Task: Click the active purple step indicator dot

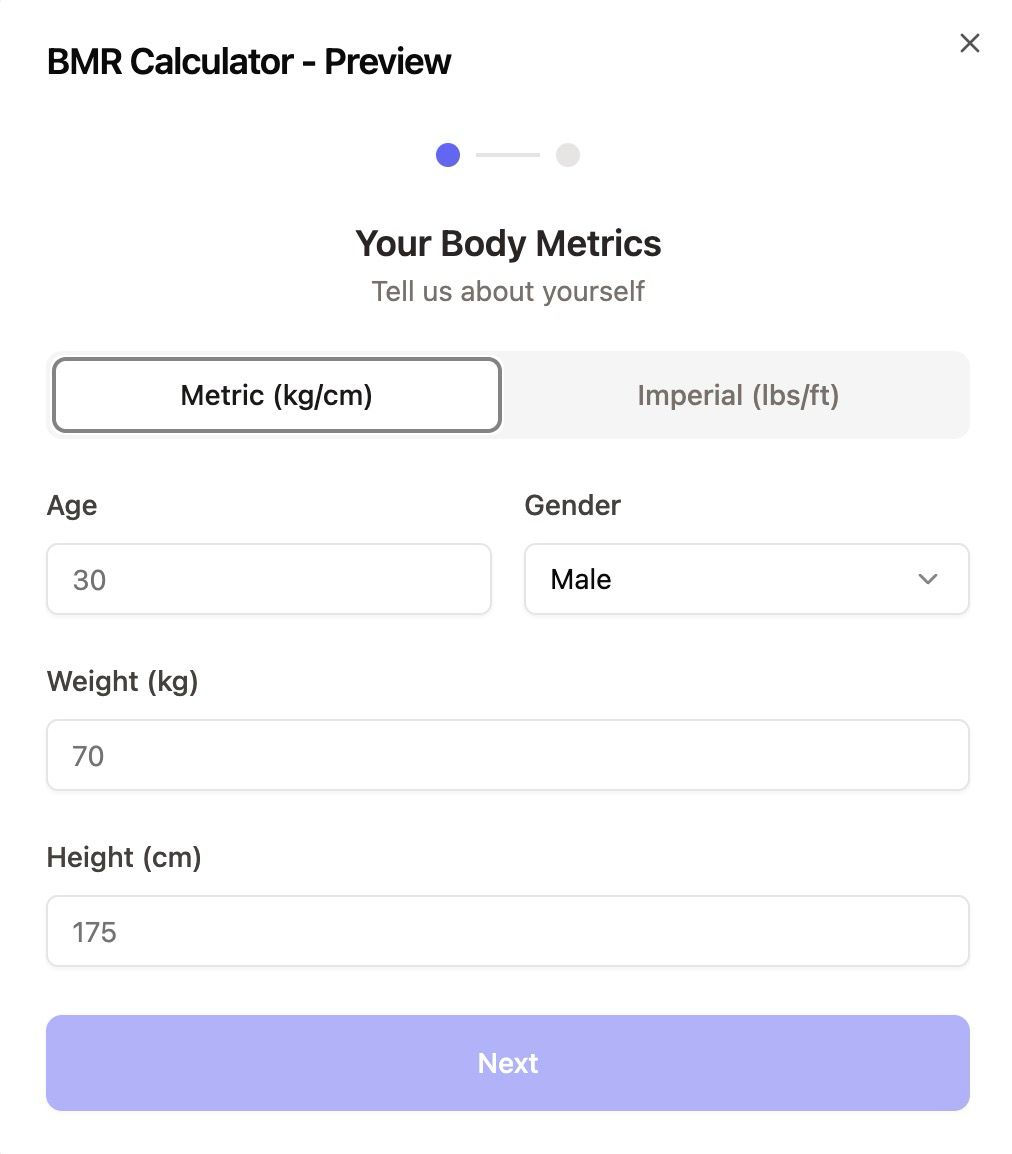Action: pos(447,155)
